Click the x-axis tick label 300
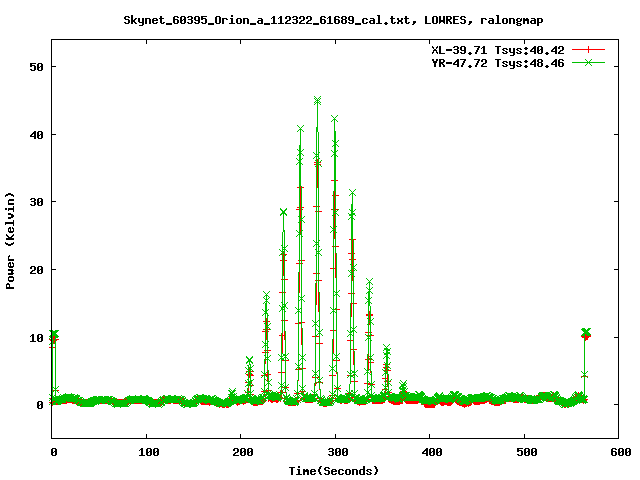The image size is (640, 480). [x=338, y=452]
